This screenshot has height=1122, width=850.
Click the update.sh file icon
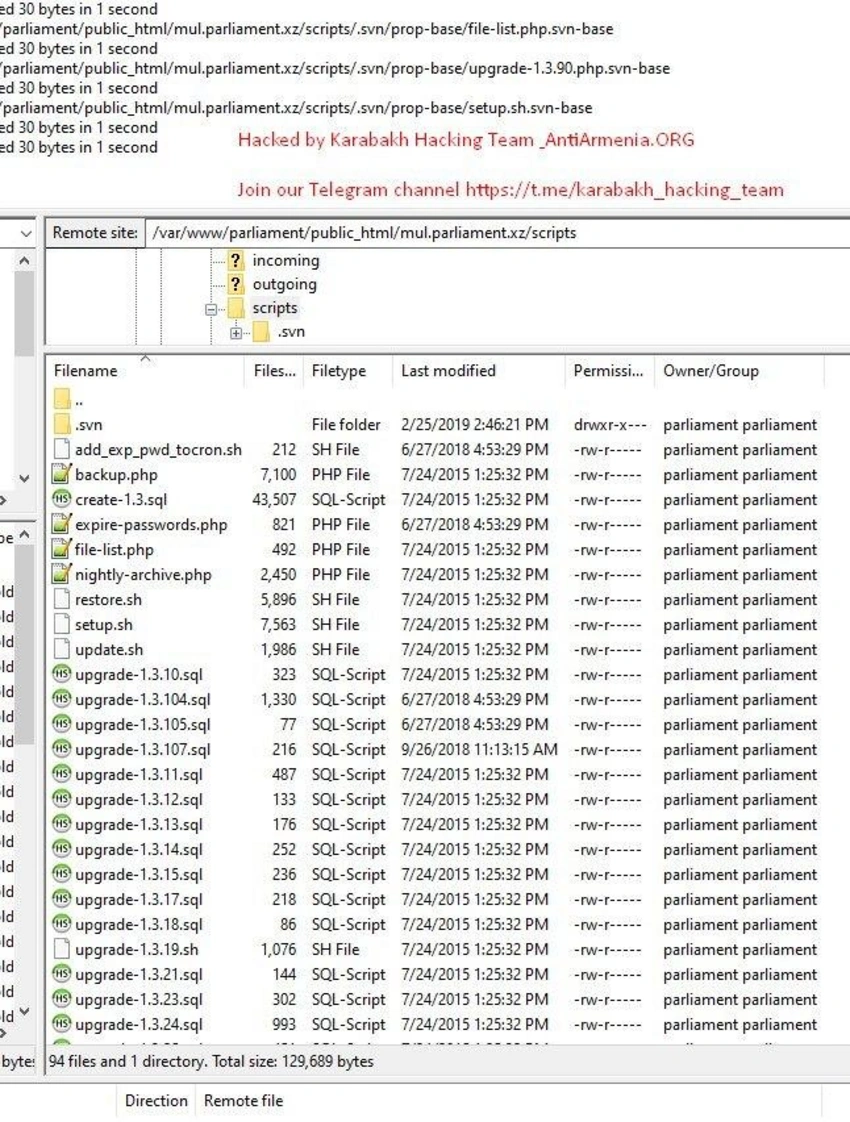click(62, 650)
